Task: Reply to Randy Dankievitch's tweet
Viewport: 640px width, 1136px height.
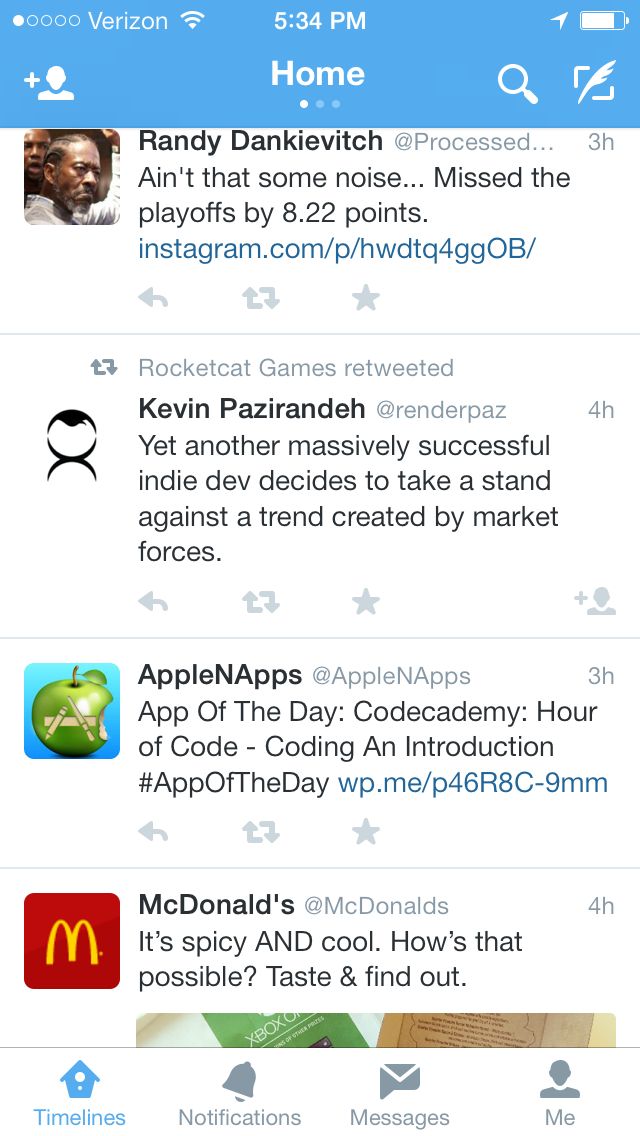Action: [x=153, y=298]
